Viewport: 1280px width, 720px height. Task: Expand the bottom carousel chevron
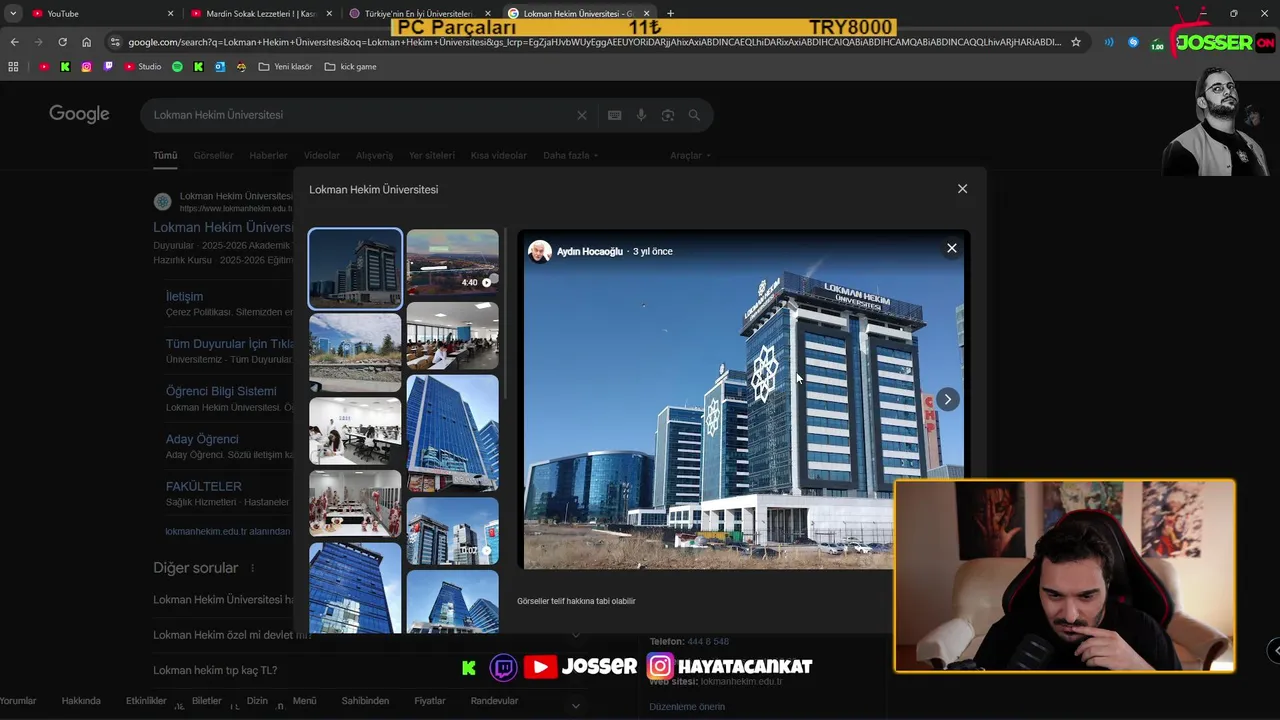point(575,706)
